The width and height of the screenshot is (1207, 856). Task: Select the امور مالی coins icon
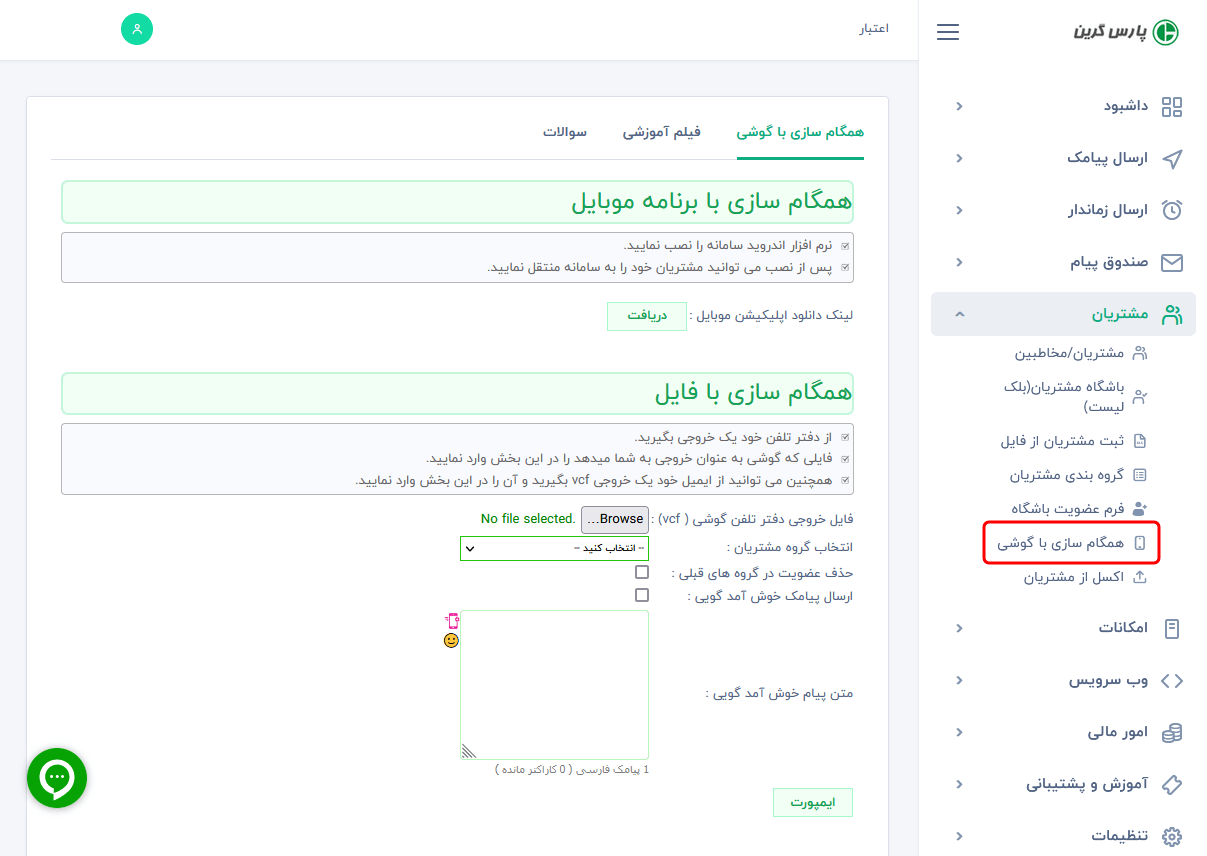(x=1172, y=732)
